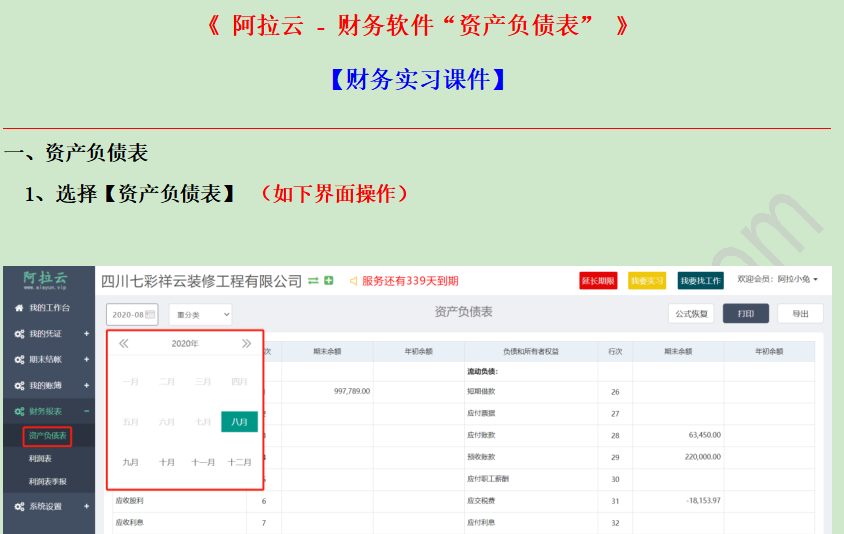Go to next year with double-right arrow

click(246, 343)
